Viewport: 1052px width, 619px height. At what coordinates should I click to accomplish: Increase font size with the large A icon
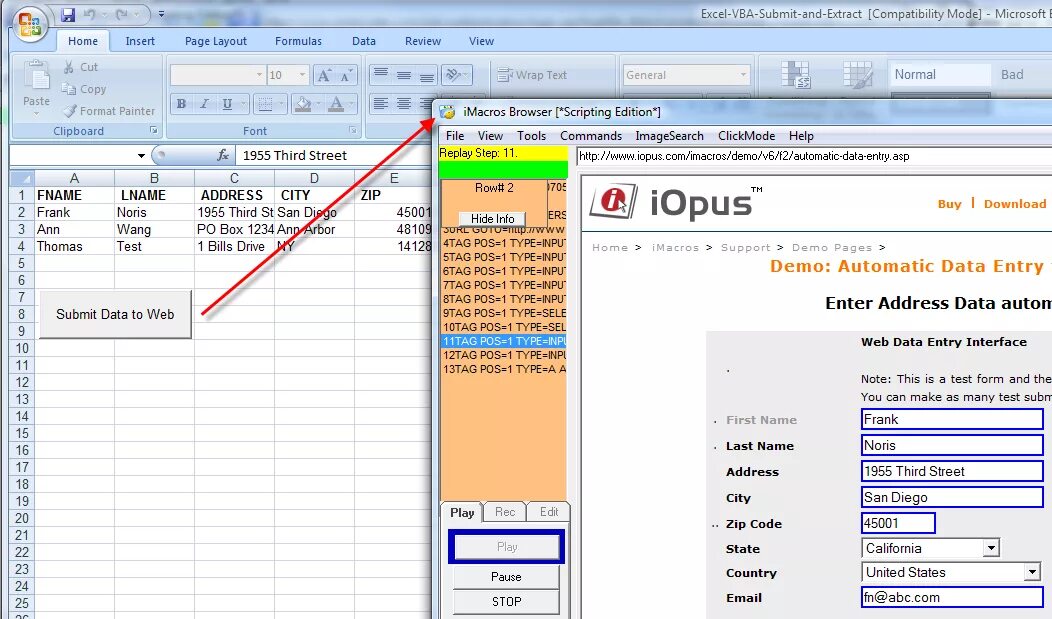(323, 75)
